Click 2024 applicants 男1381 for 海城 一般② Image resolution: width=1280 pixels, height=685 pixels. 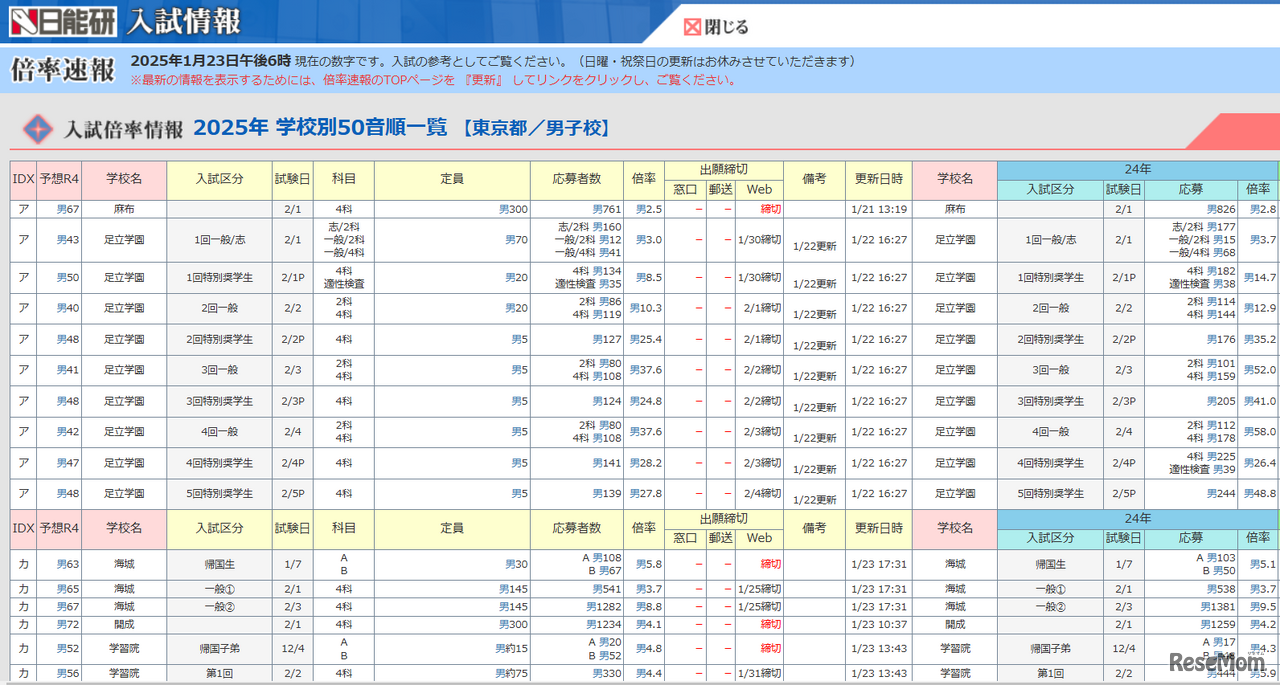point(1218,607)
